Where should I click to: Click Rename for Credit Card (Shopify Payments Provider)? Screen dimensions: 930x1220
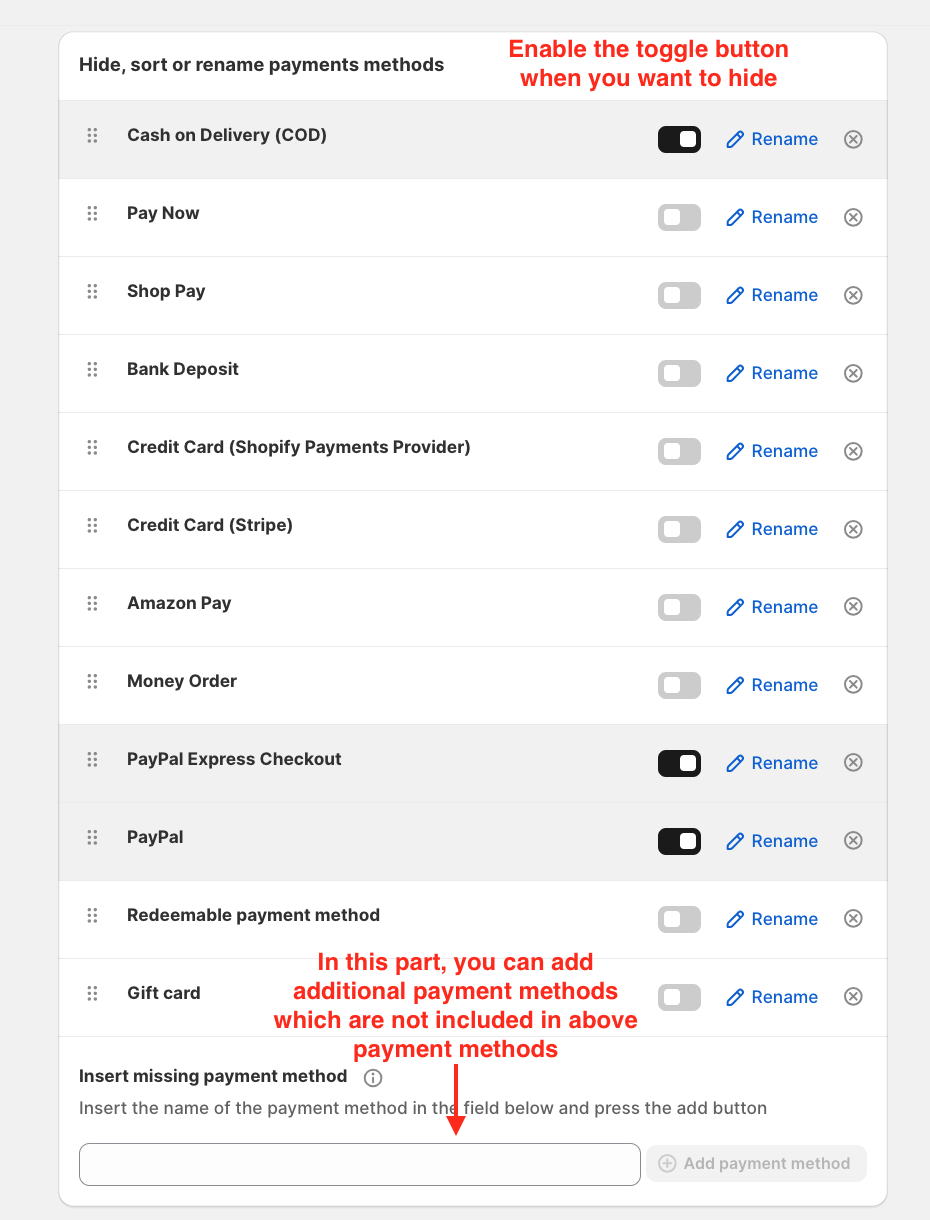tap(772, 451)
